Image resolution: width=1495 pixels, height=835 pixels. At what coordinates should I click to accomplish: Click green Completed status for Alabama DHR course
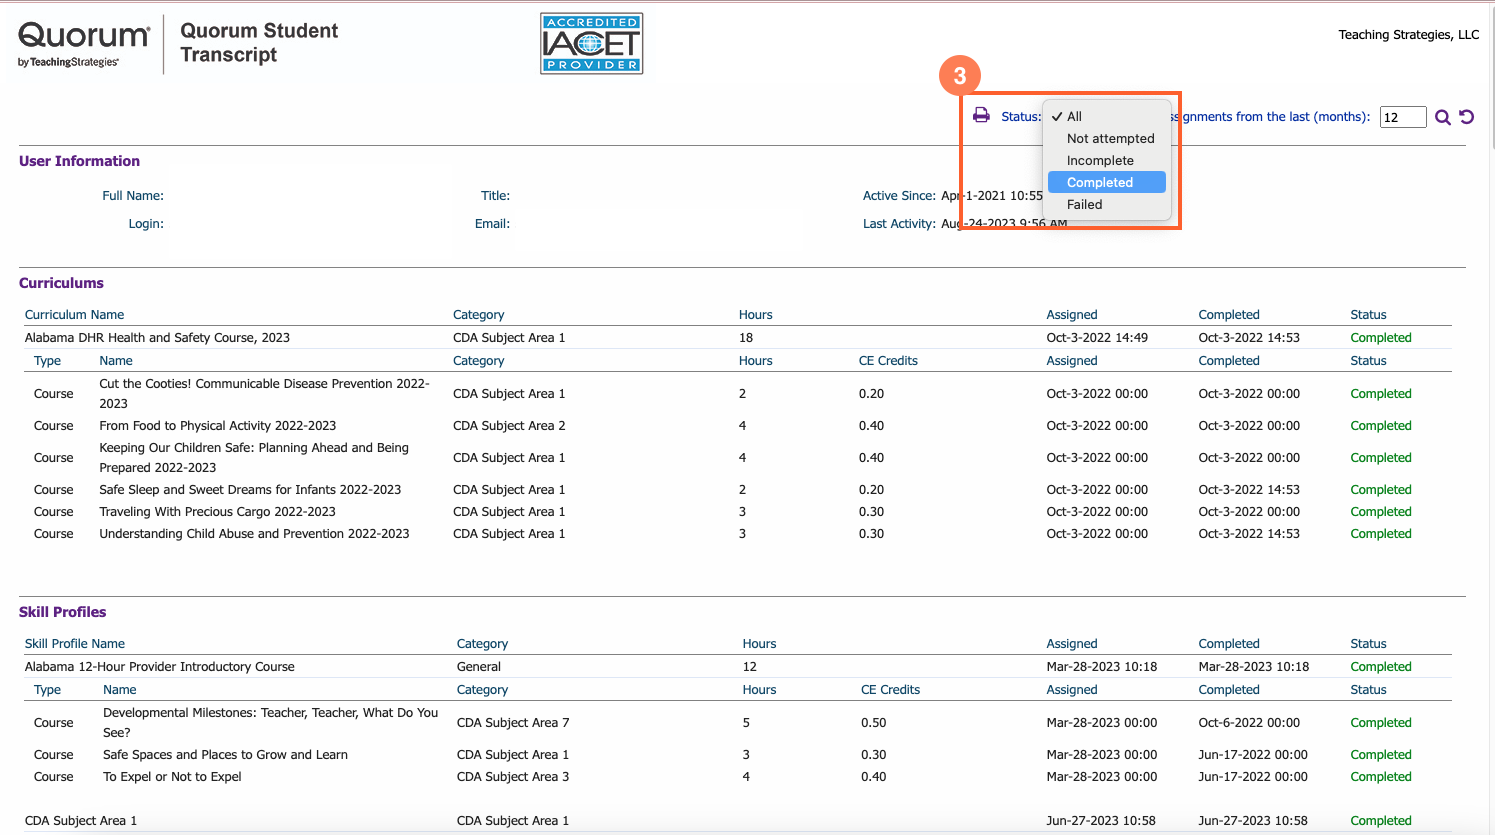click(1381, 337)
